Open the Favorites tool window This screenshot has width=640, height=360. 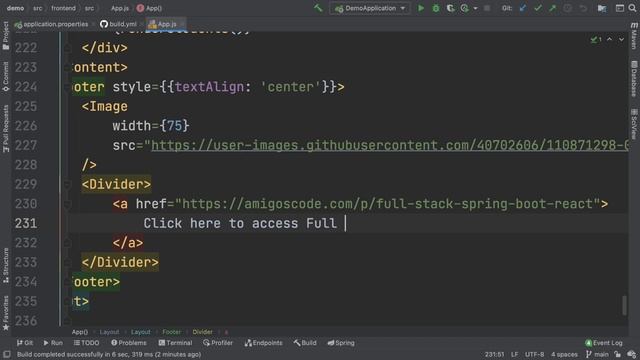[6, 313]
